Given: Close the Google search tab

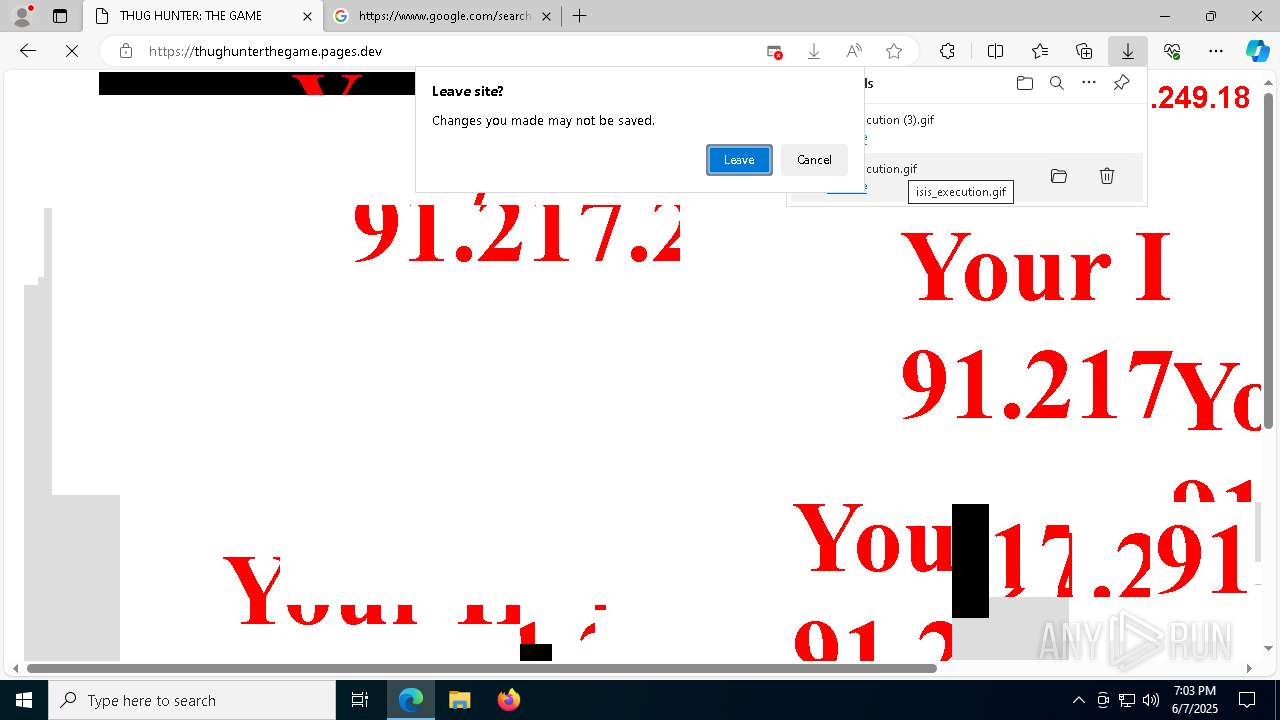Looking at the screenshot, I should [546, 16].
